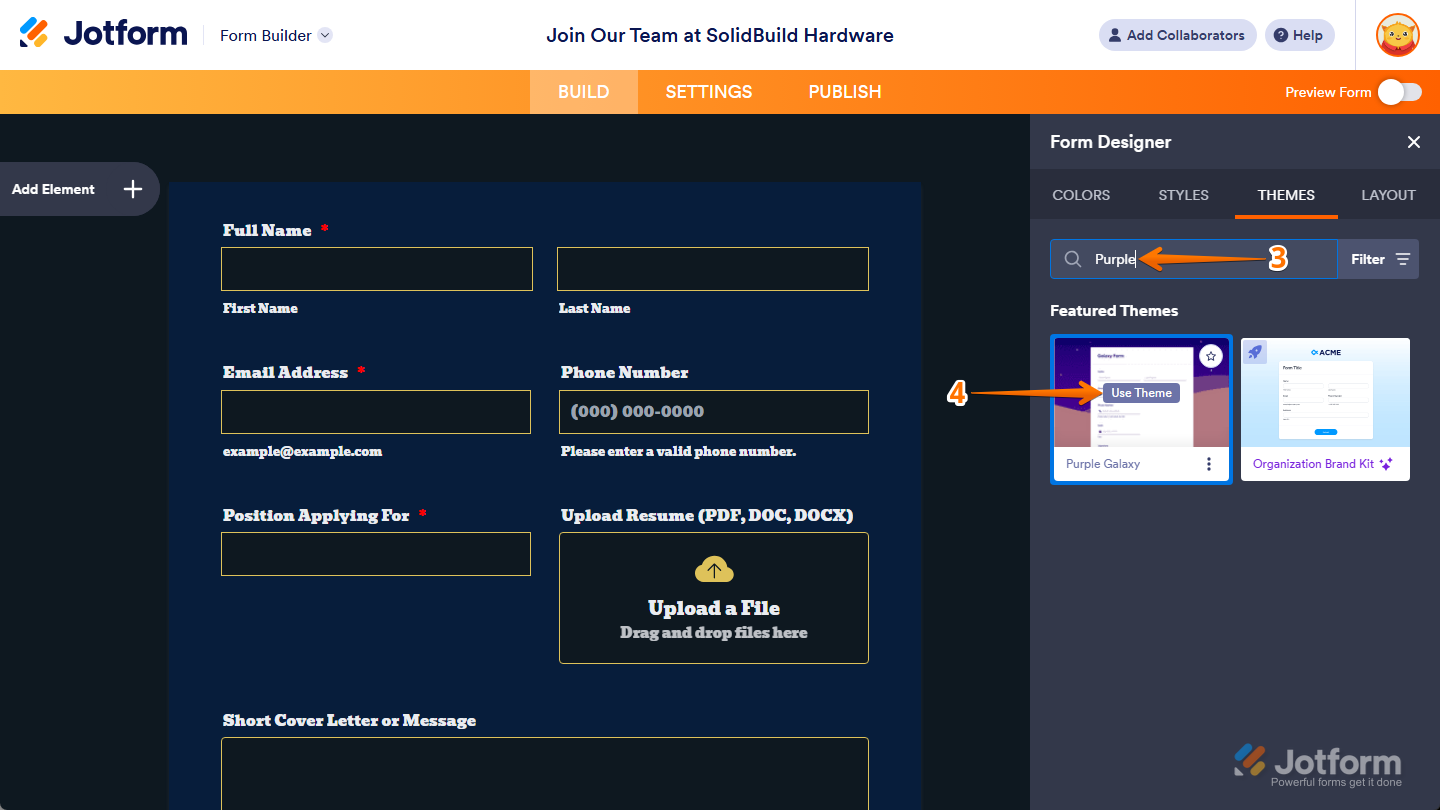Image resolution: width=1440 pixels, height=810 pixels.
Task: Click the First Name input field
Action: pos(377,269)
